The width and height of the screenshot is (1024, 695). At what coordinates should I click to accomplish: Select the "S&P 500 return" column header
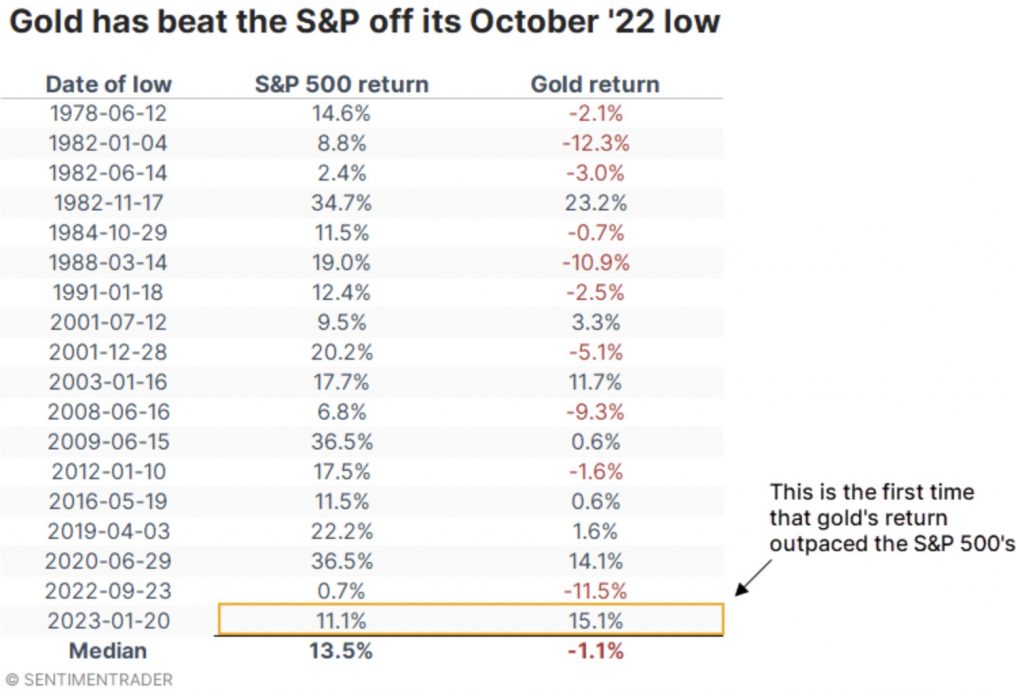coord(342,84)
